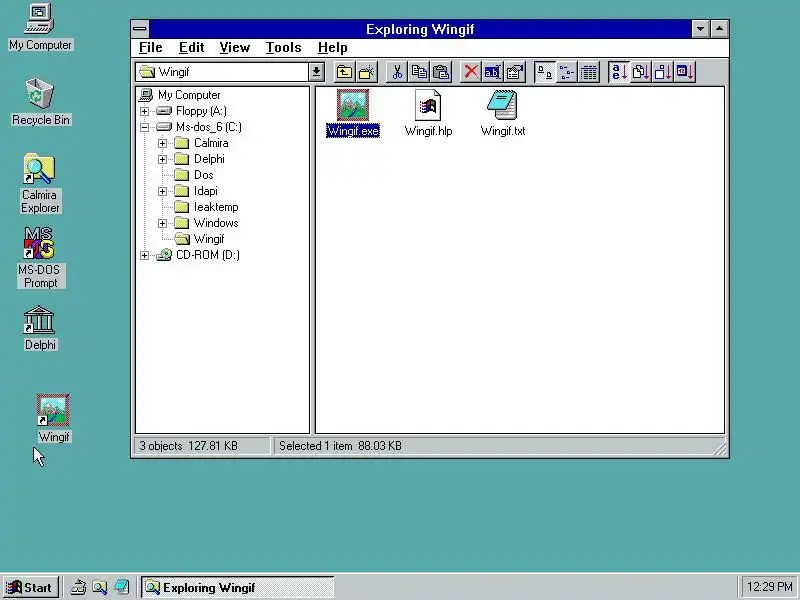Go up one folder level toolbar button

[344, 72]
